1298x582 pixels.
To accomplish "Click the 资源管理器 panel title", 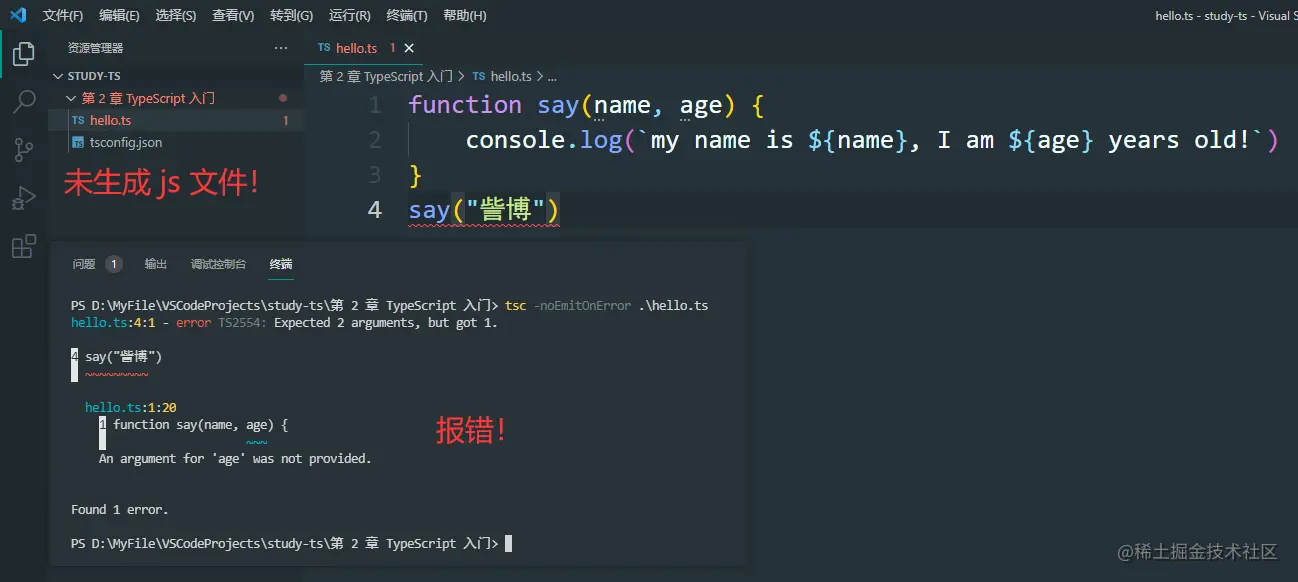I will click(x=96, y=48).
